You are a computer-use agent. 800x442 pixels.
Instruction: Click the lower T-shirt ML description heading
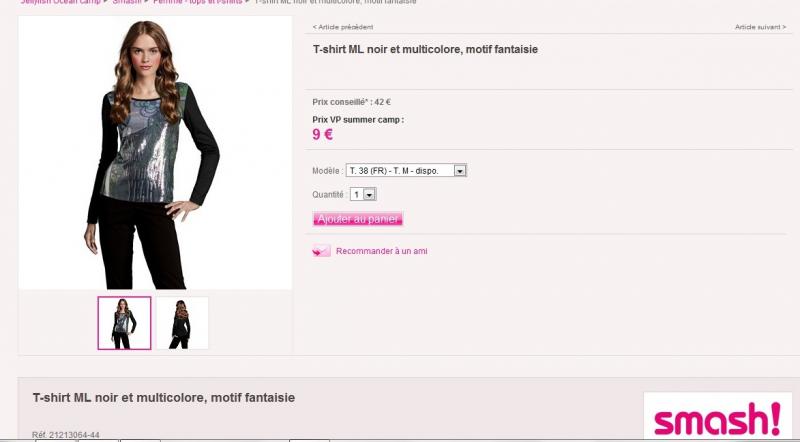point(164,398)
